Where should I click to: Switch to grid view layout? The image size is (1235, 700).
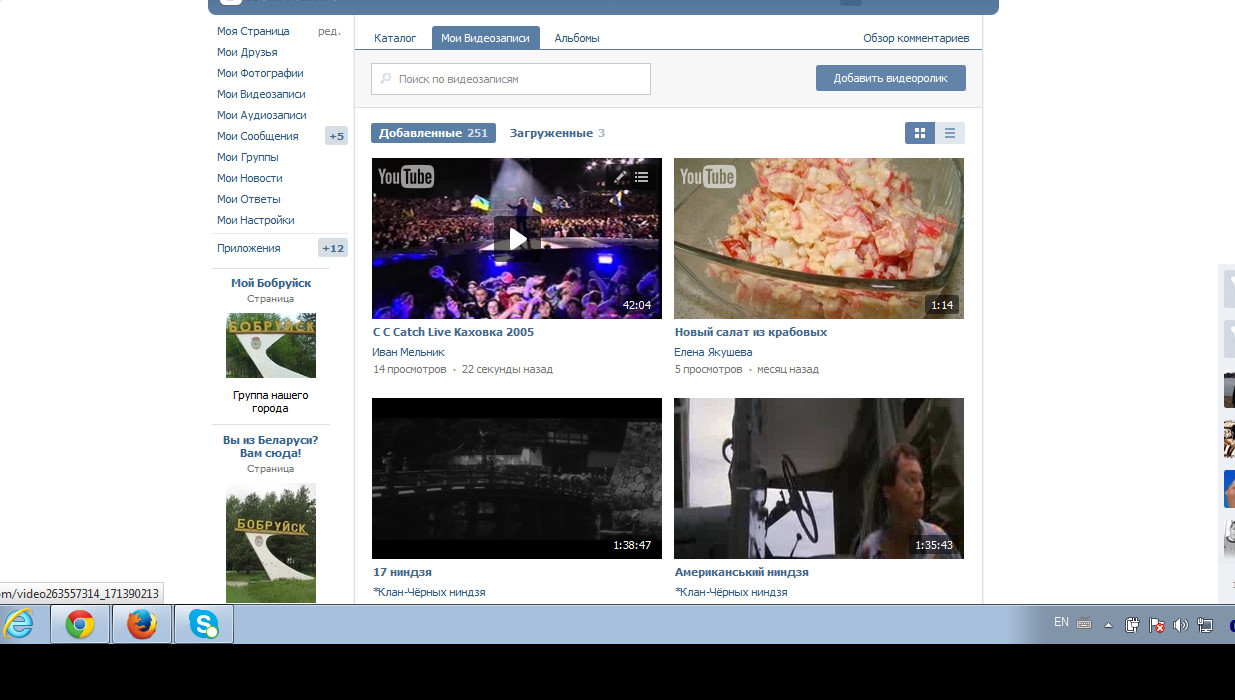920,133
